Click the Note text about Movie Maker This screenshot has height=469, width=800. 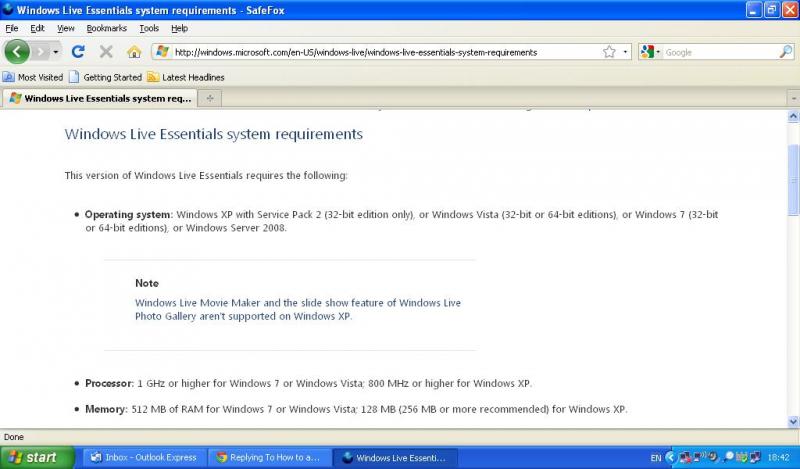(297, 309)
